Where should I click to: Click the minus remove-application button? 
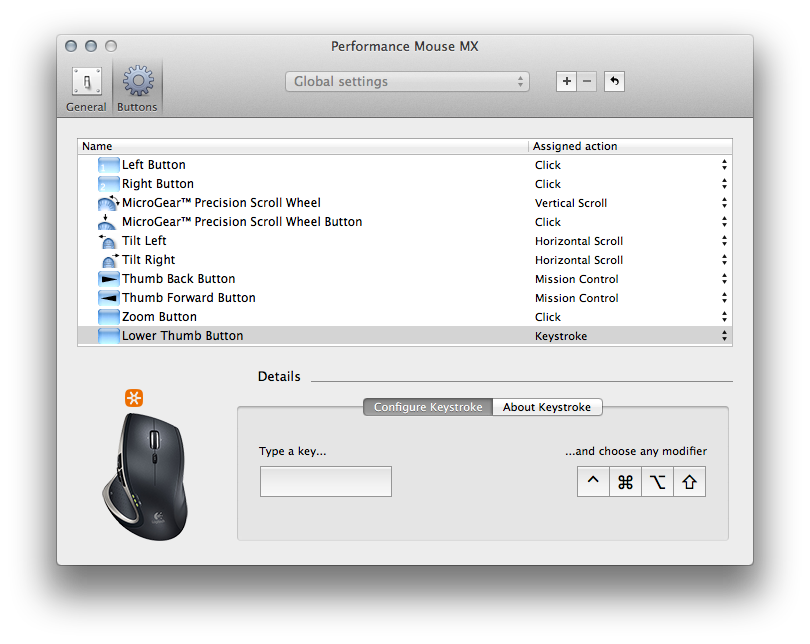[587, 82]
